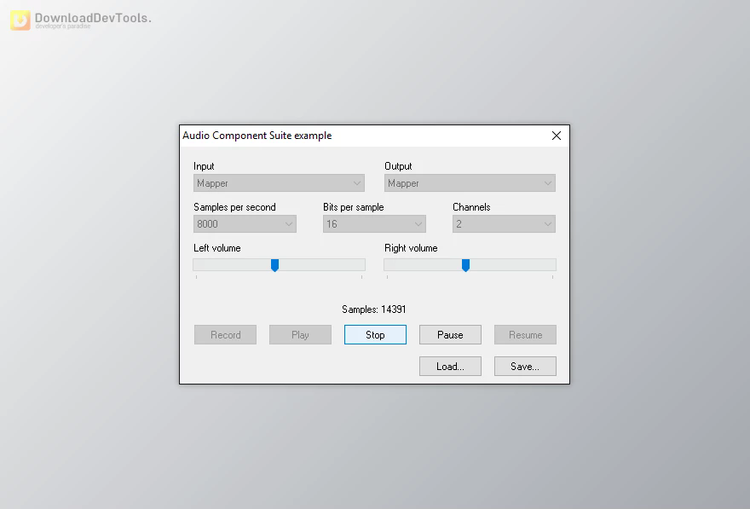Click the Samples: 14391 counter text
The width and height of the screenshot is (750, 509).
[x=374, y=310]
